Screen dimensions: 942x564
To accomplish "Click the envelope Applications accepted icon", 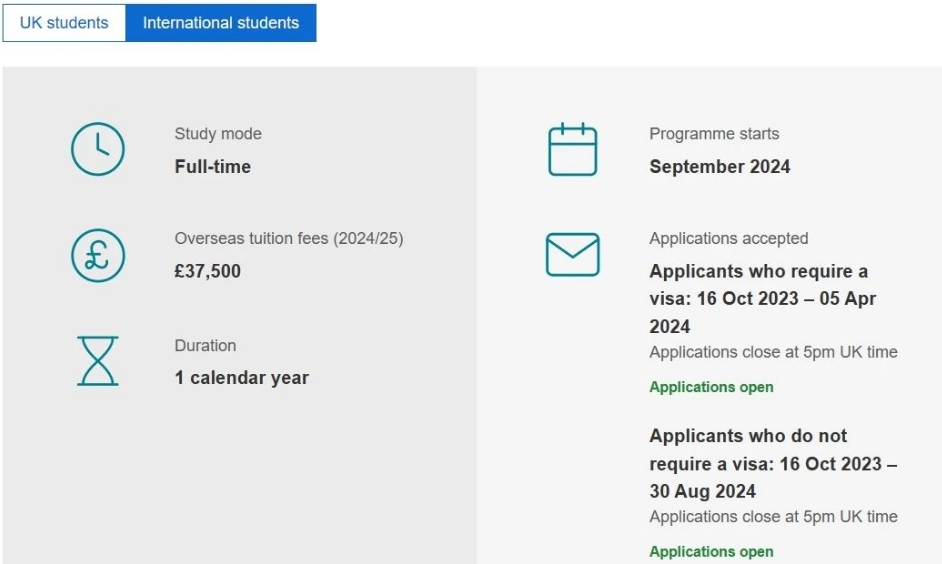I will tap(573, 255).
